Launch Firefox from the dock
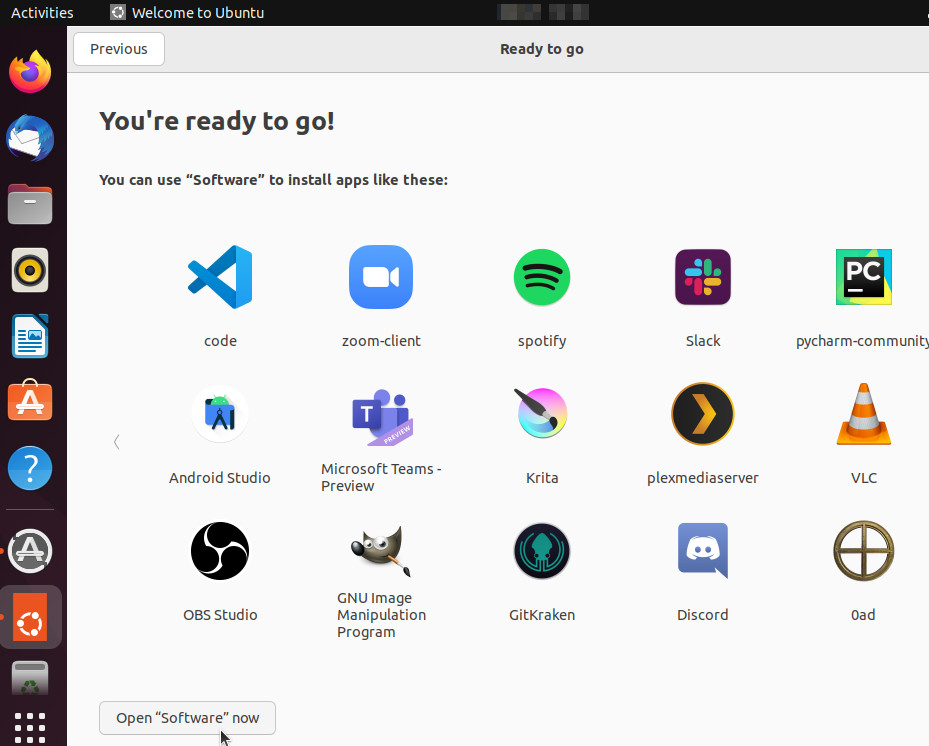929x746 pixels. 30,72
